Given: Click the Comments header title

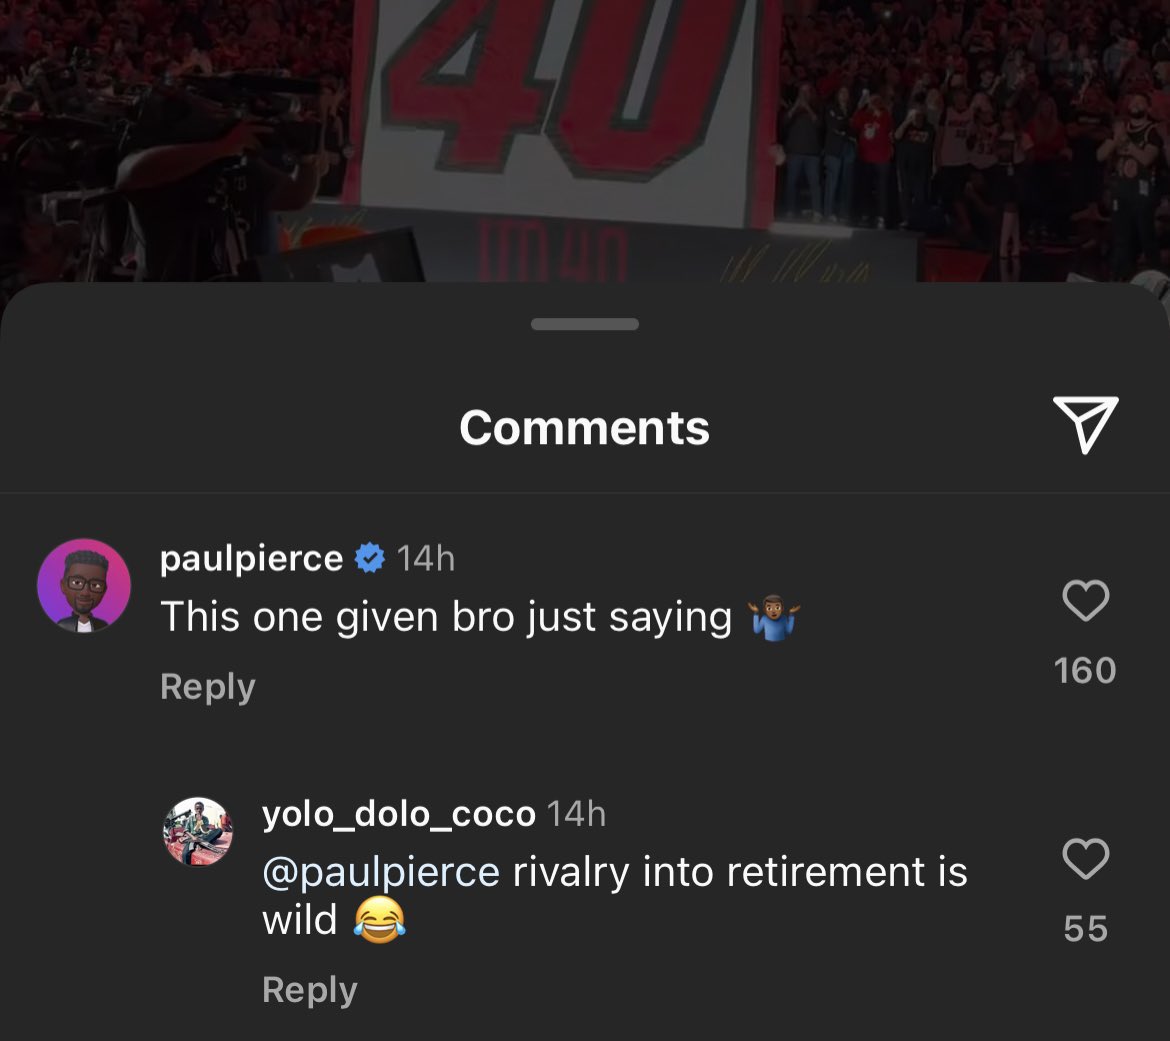Looking at the screenshot, I should [x=585, y=428].
